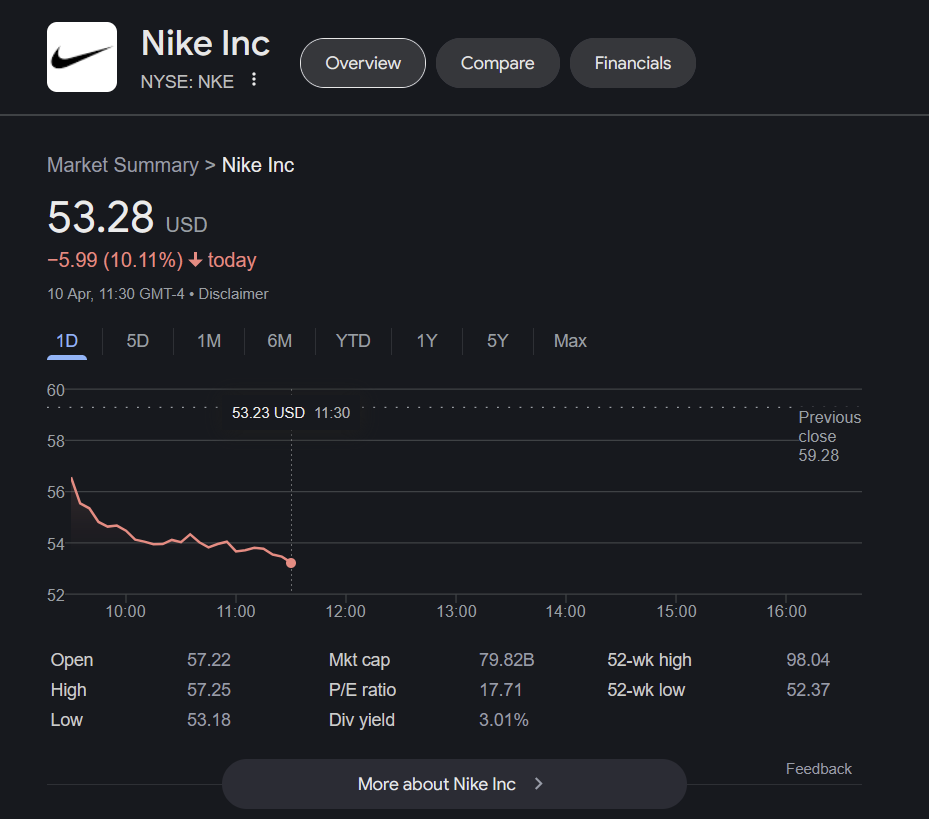Screen dimensions: 929x819
Task: Click the 10:00 axis label
Action: coord(125,611)
